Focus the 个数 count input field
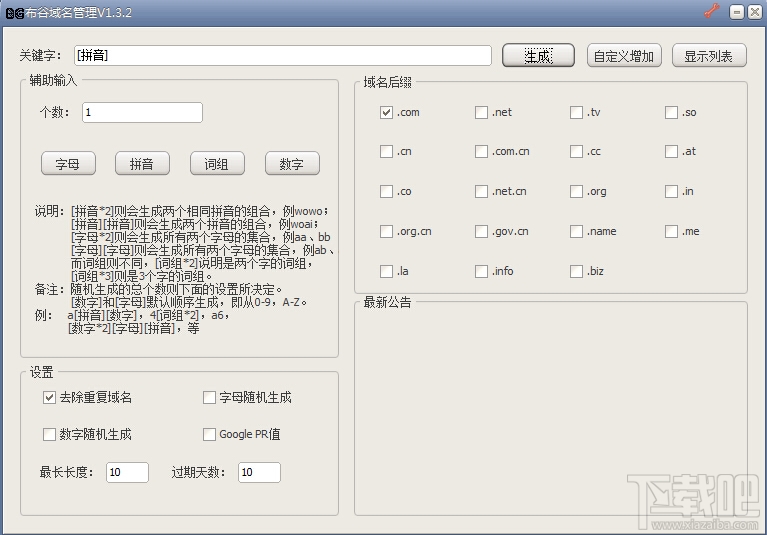Image resolution: width=767 pixels, height=535 pixels. point(142,112)
